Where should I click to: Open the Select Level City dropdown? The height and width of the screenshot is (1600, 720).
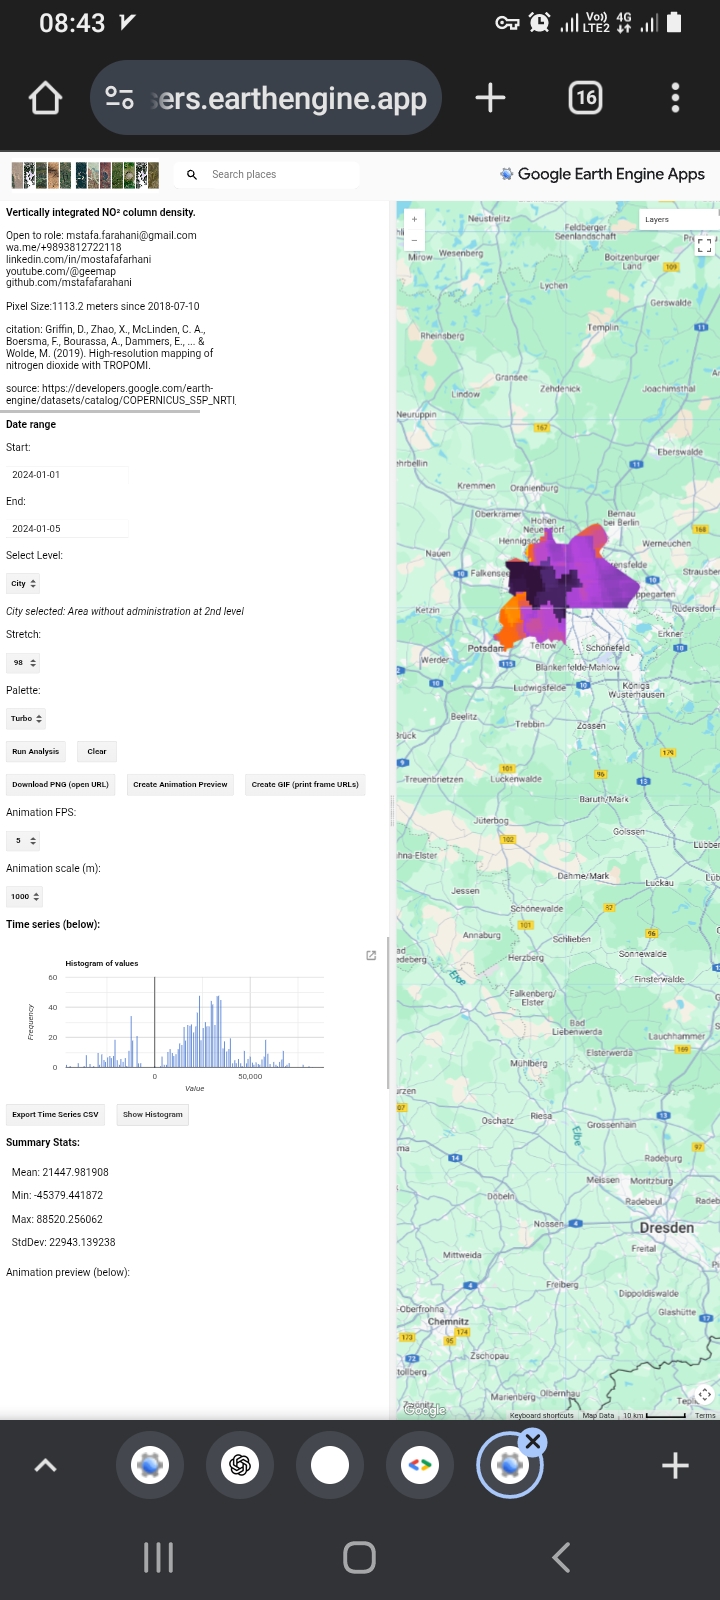[23, 583]
